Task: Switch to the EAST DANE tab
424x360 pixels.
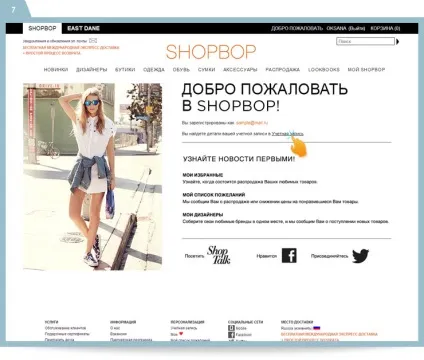Action: pyautogui.click(x=83, y=28)
